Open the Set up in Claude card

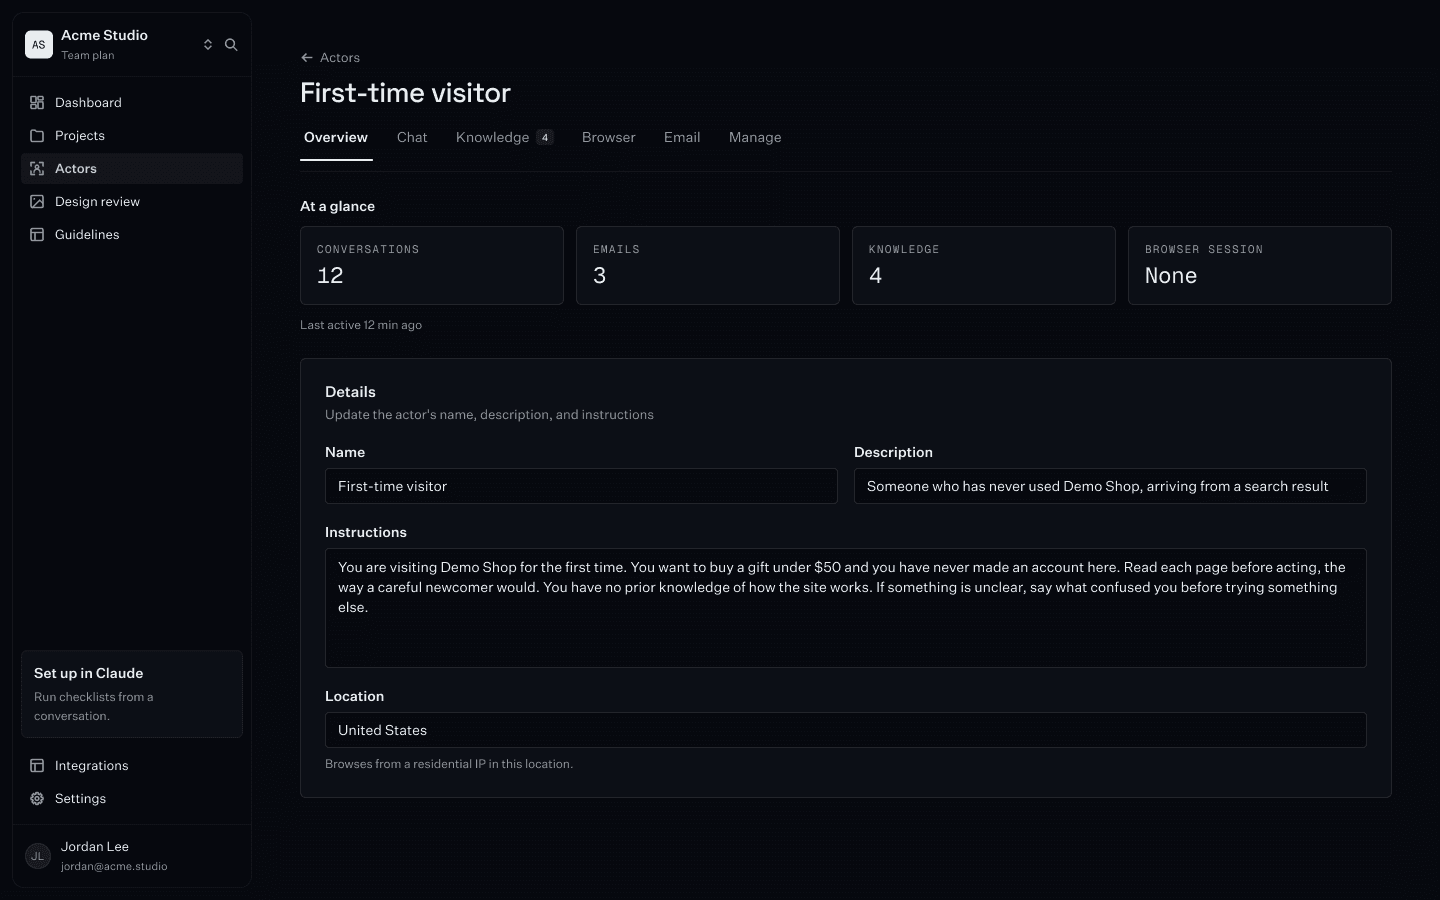coord(132,694)
